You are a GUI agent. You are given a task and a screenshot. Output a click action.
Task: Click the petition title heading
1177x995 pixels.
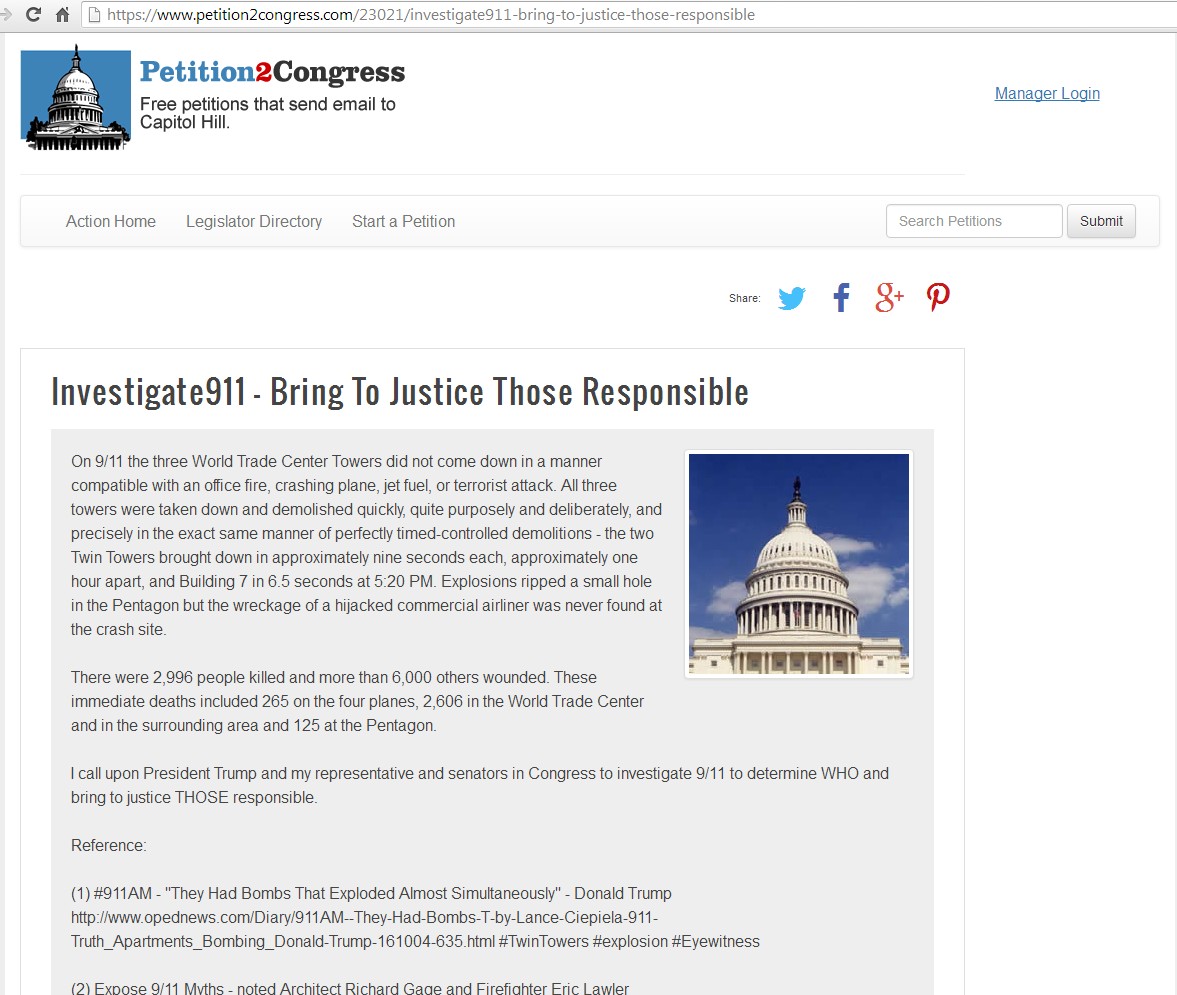[400, 392]
